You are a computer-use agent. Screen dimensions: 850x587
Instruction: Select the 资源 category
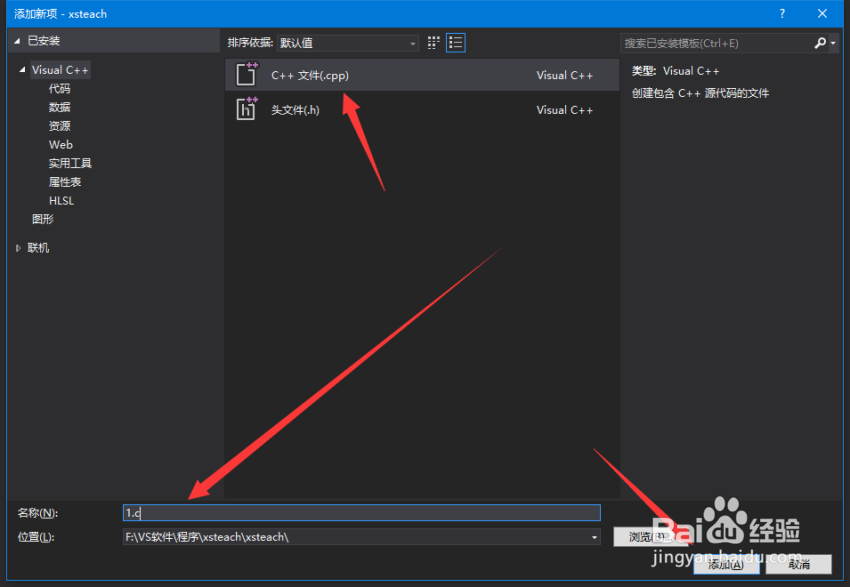[60, 126]
